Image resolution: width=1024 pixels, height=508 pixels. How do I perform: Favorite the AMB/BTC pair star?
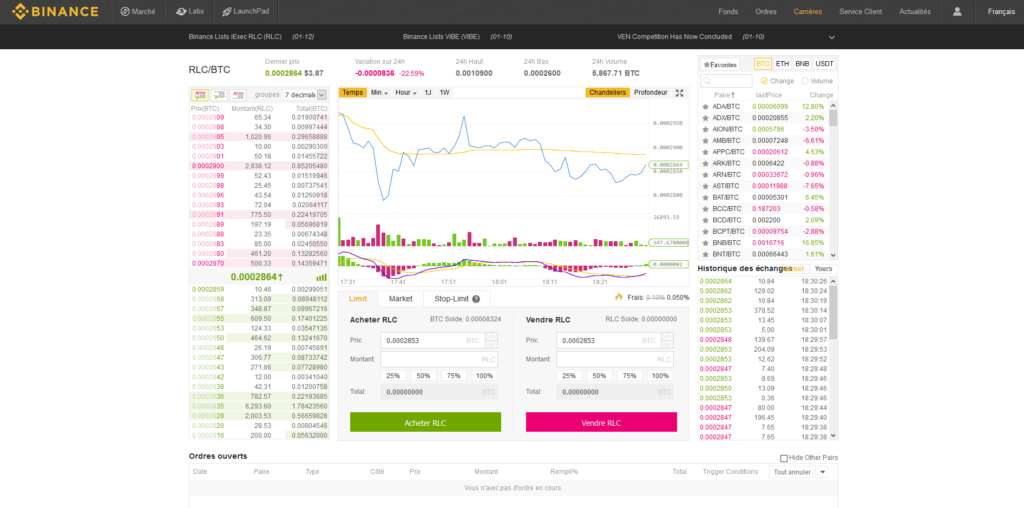click(x=705, y=140)
